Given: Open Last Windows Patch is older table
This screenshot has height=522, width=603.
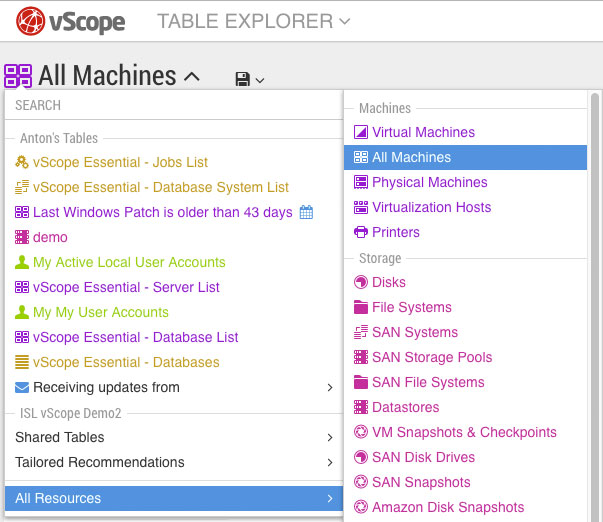Looking at the screenshot, I should tap(163, 212).
